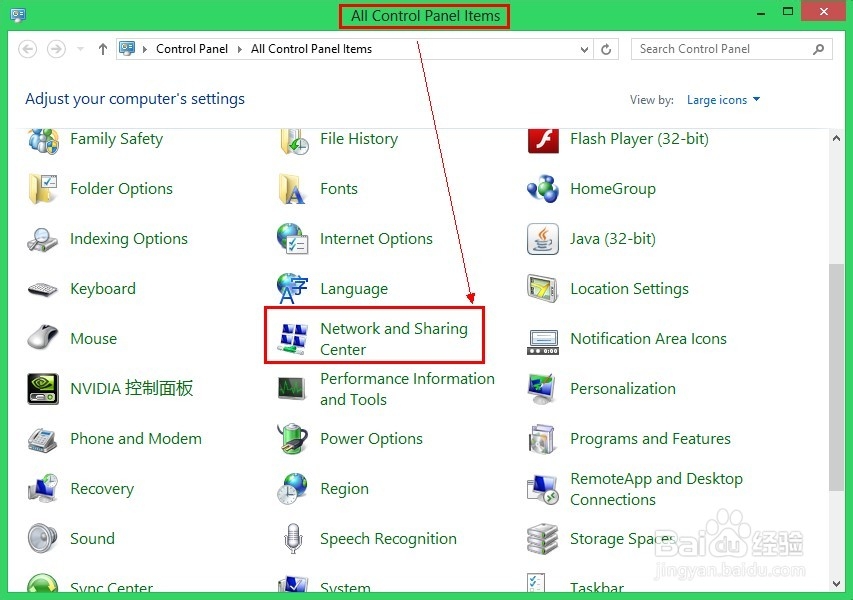Go up one level with Up arrow

103,49
